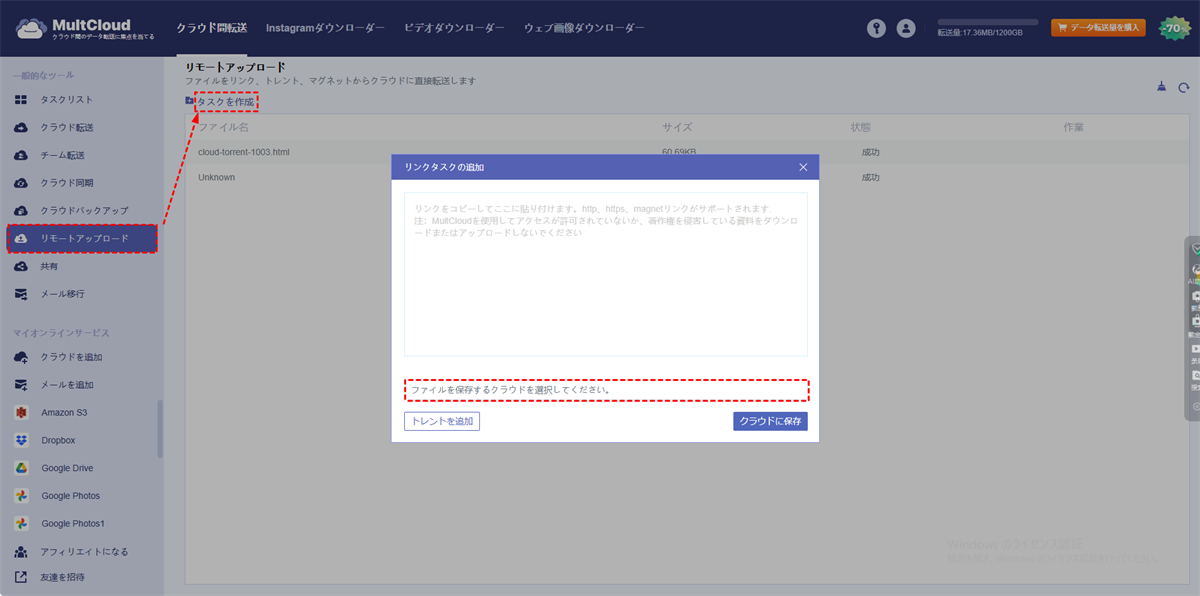Click the -70% discount badge

tap(1173, 29)
